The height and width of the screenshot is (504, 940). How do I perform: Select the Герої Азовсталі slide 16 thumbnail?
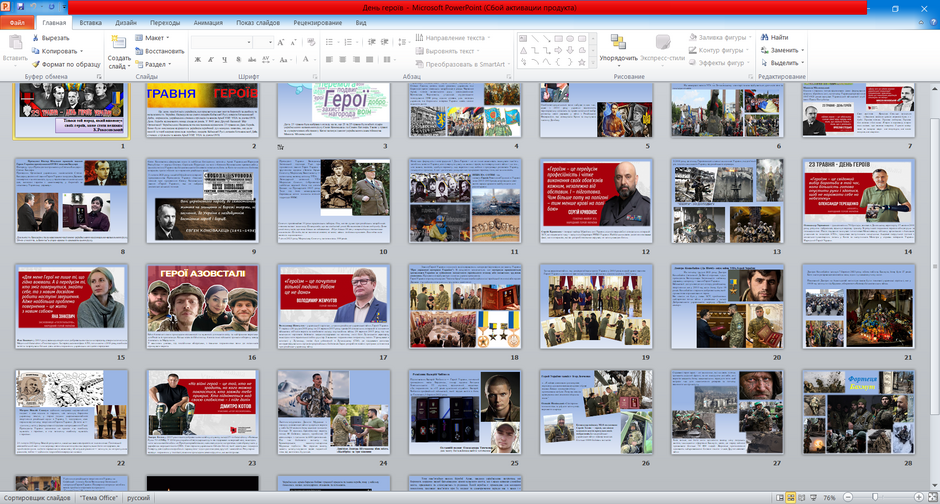coord(203,306)
